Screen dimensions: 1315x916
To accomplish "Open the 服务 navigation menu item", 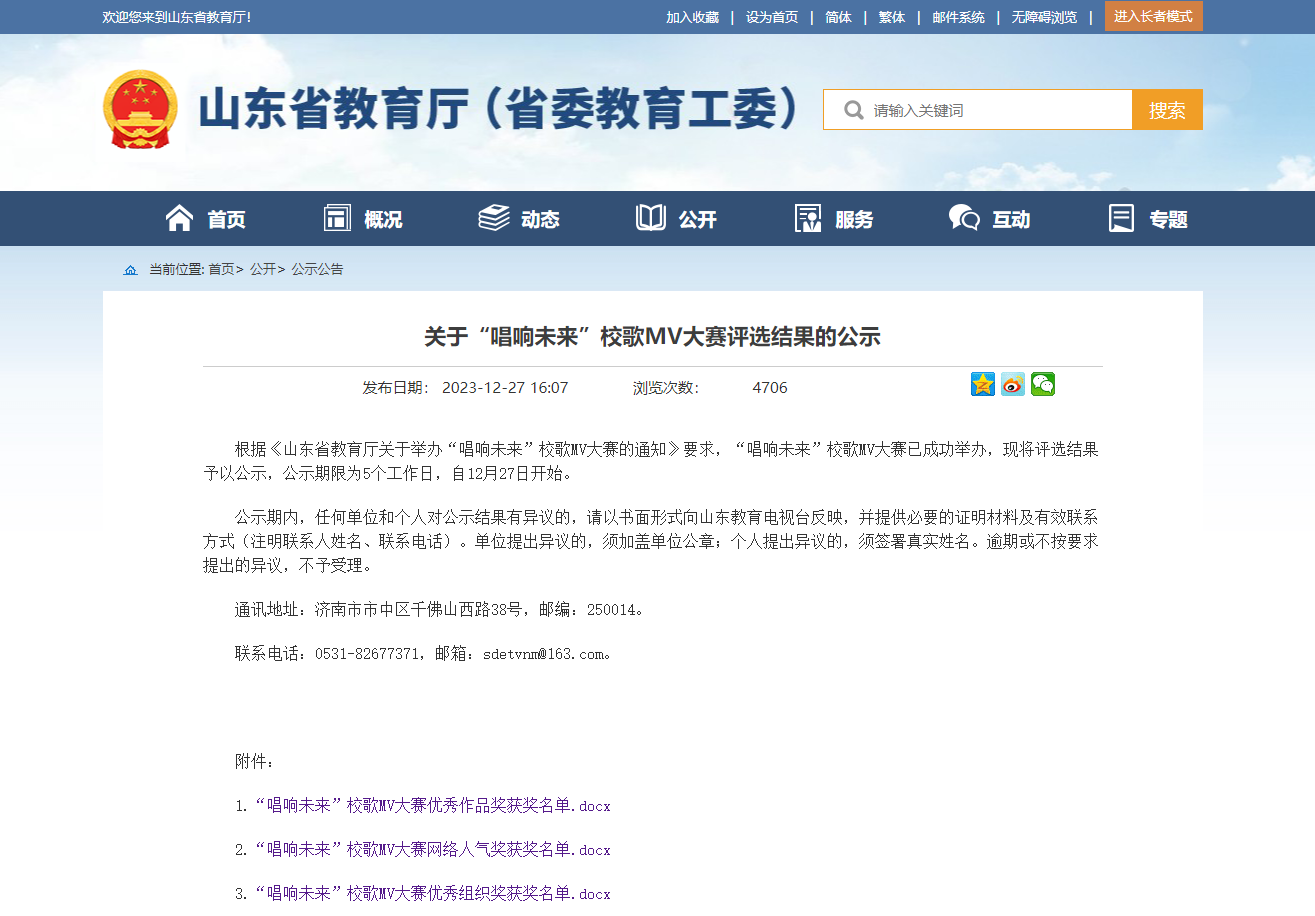I will point(854,219).
